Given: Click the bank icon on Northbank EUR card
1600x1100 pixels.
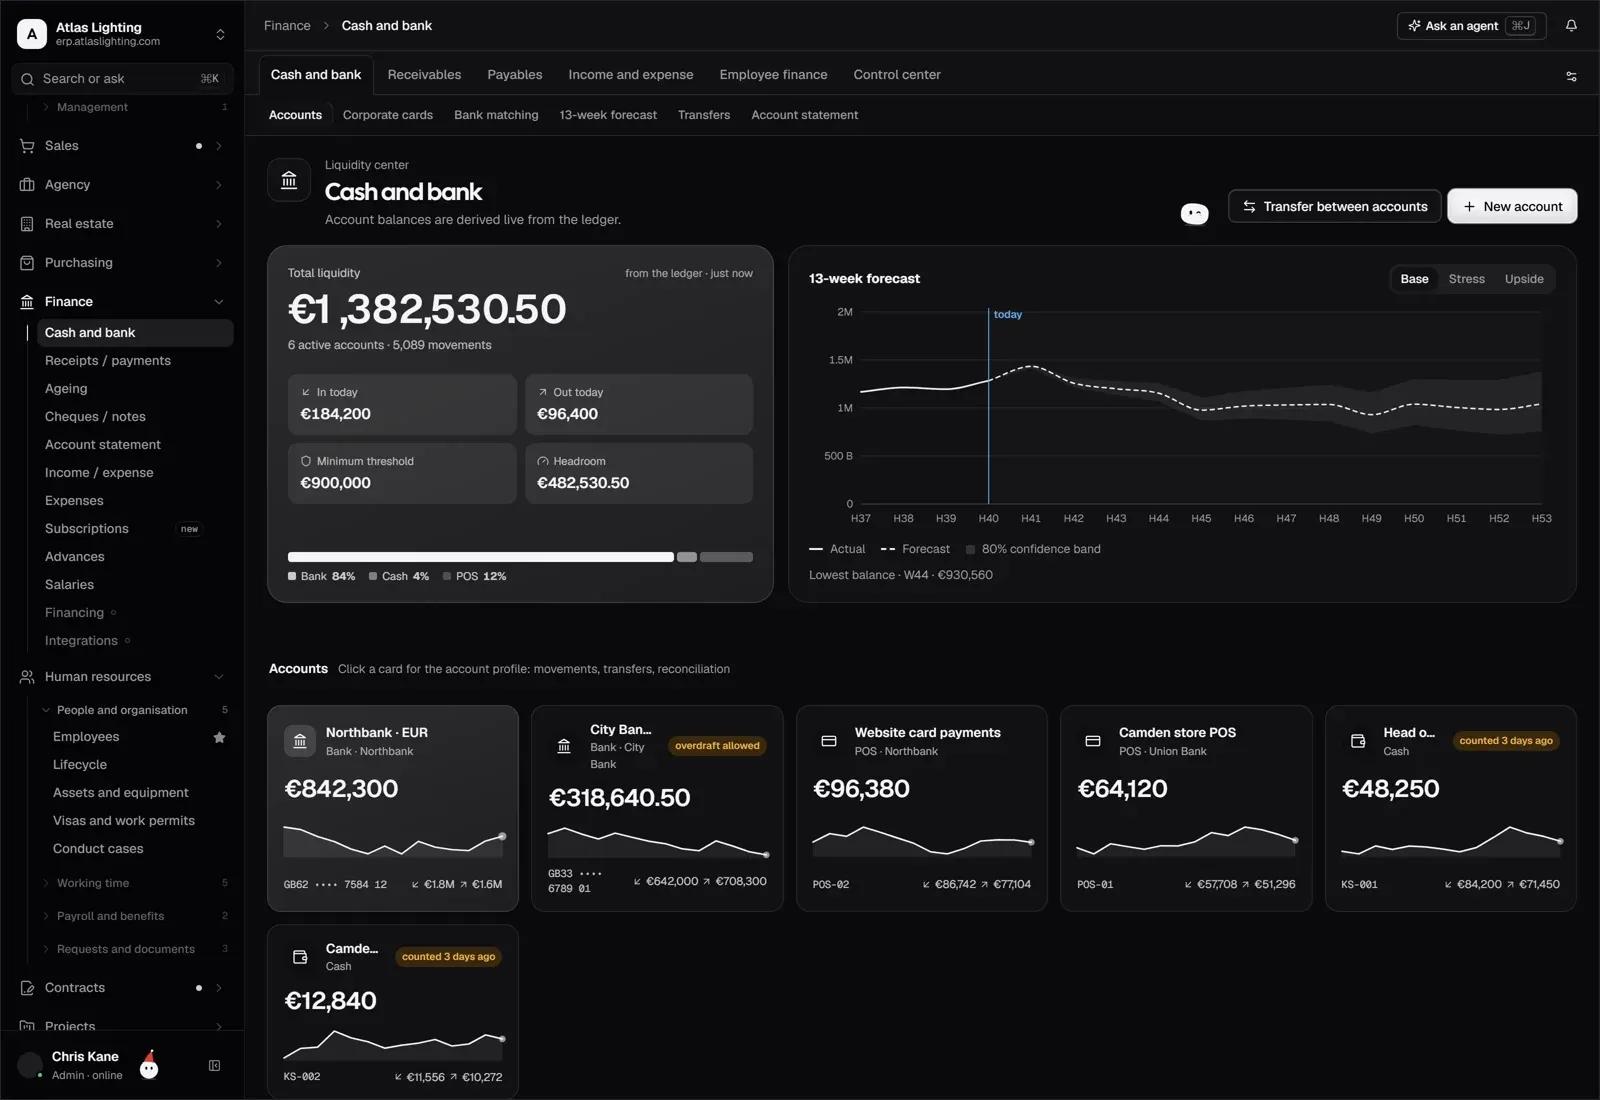Looking at the screenshot, I should 300,741.
